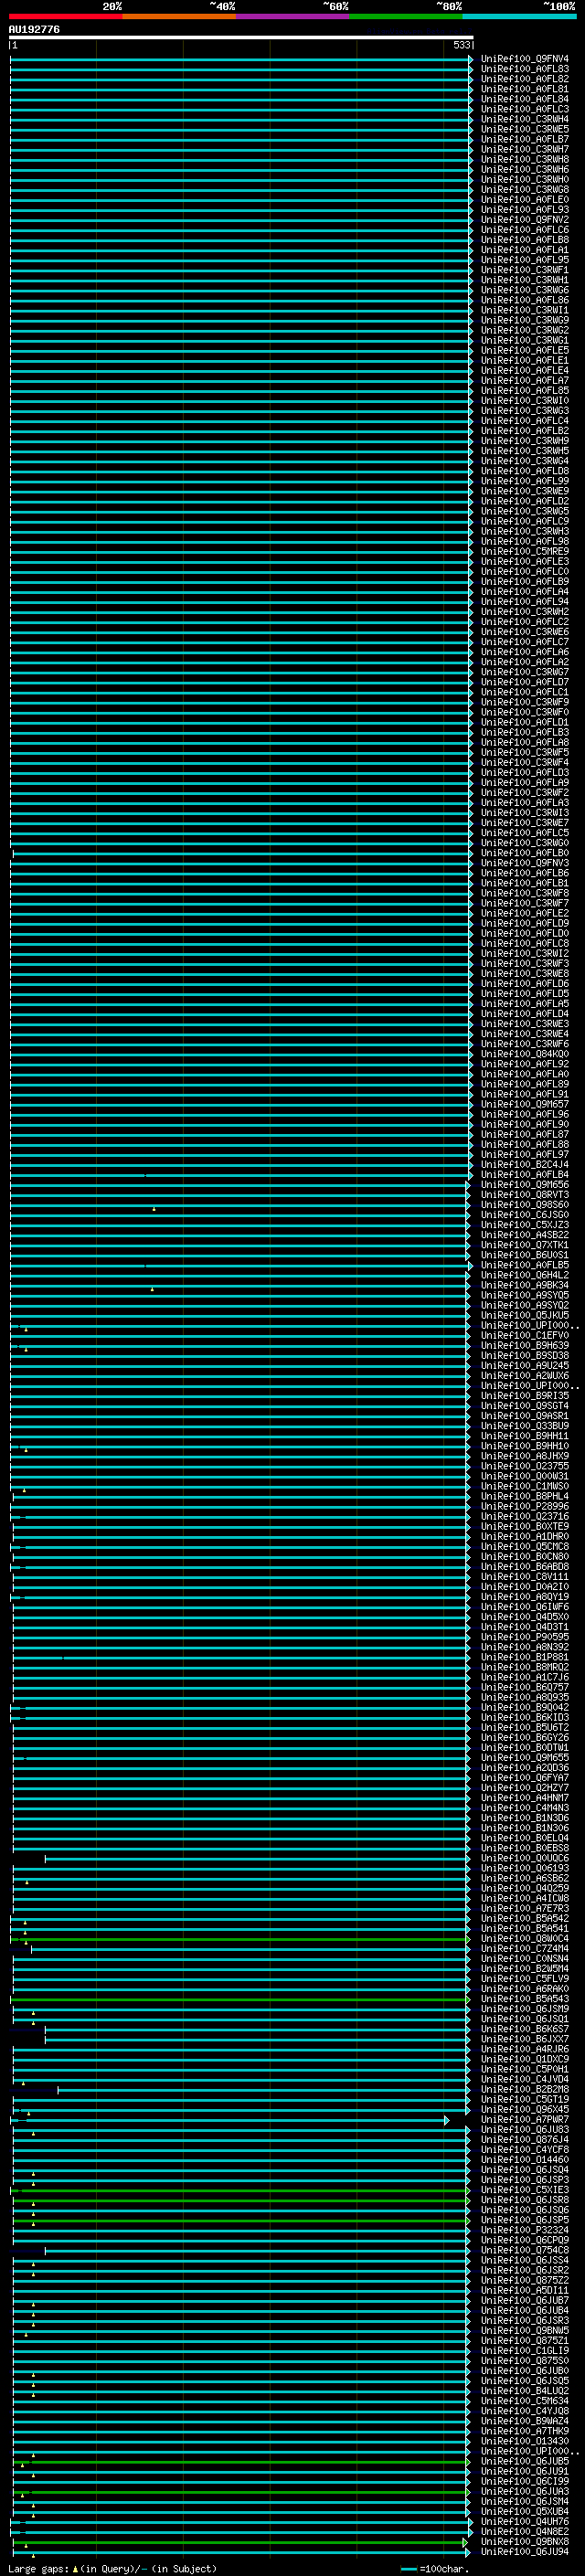Screen dimensions: 585x2576
Task: Select hit label UniRef100_O13430
Action: pos(525,2442)
